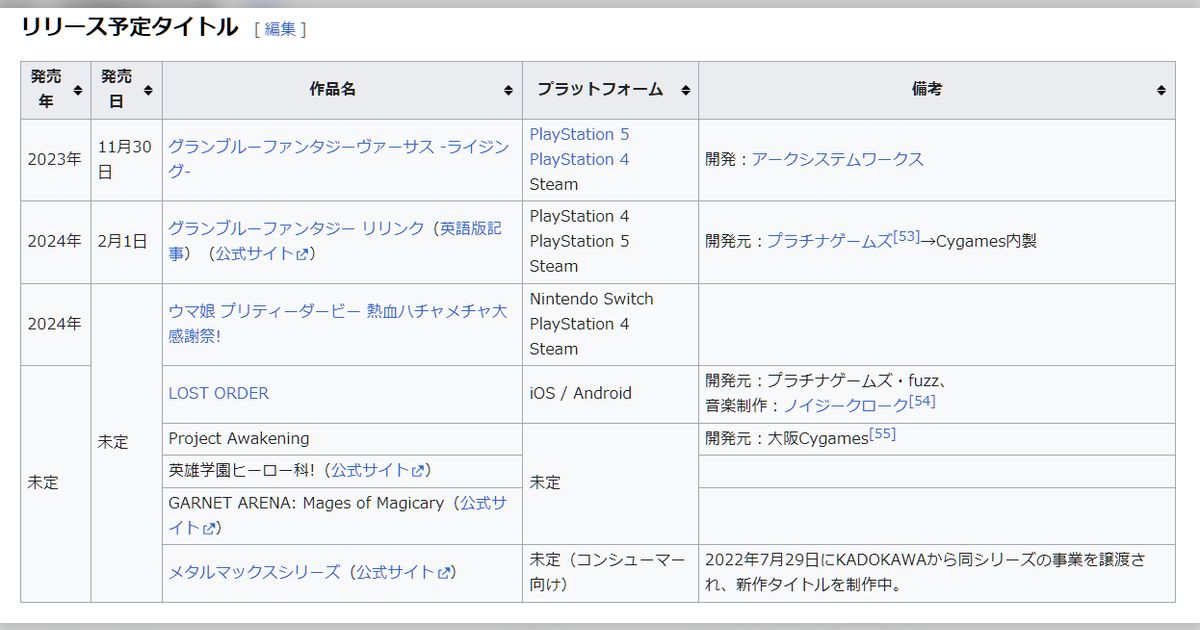Click footnote reference [55] after 大阪Cygames
The image size is (1200, 630).
[882, 432]
